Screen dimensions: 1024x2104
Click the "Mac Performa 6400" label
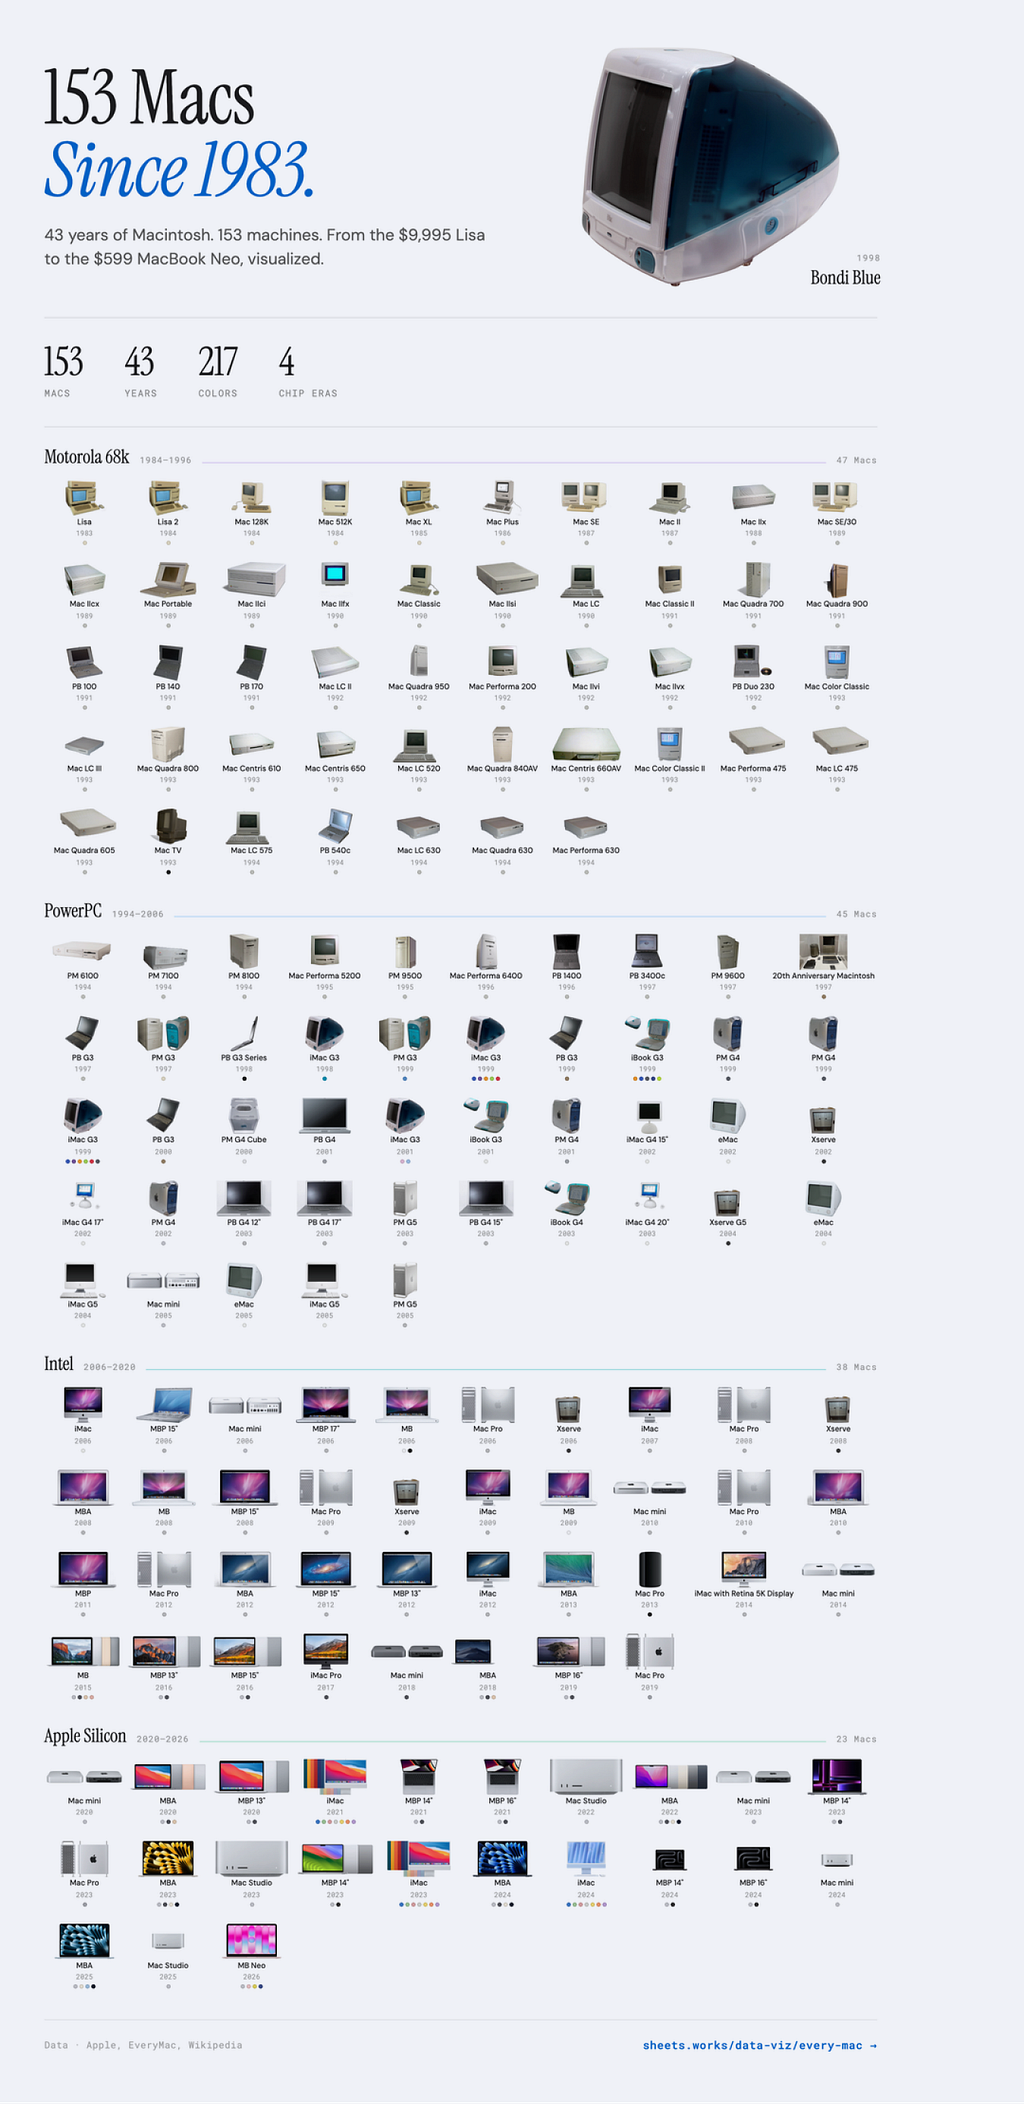(x=486, y=976)
